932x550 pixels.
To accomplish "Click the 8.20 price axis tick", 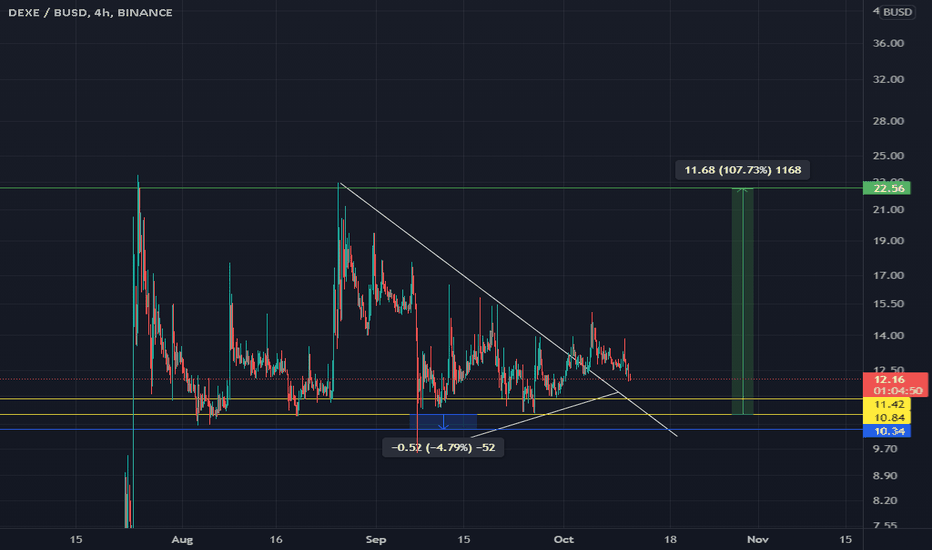I will click(884, 501).
